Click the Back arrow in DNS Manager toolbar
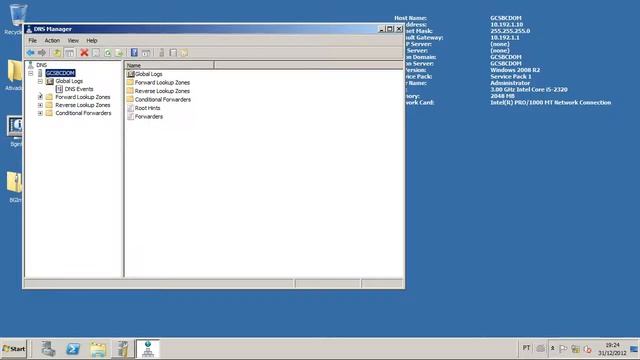640x360 pixels. click(31, 53)
